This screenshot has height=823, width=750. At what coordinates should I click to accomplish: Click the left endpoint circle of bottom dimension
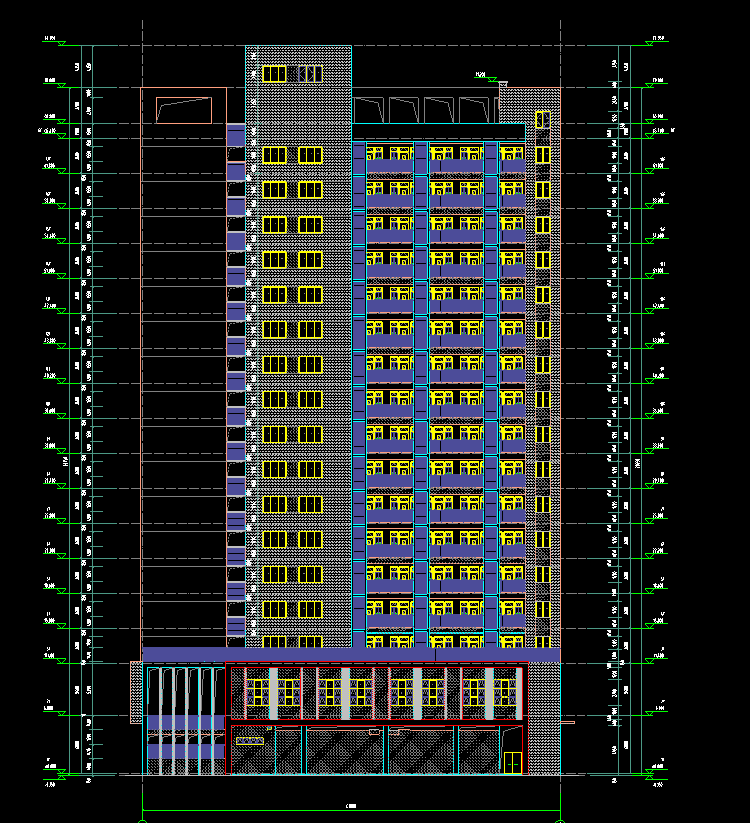click(142, 819)
